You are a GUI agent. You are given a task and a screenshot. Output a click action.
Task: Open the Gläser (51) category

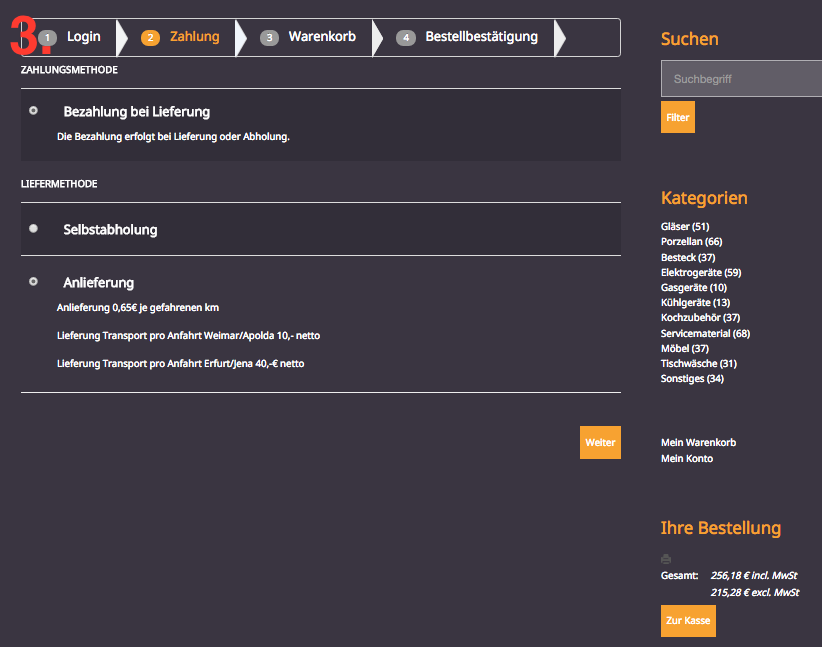tap(685, 227)
